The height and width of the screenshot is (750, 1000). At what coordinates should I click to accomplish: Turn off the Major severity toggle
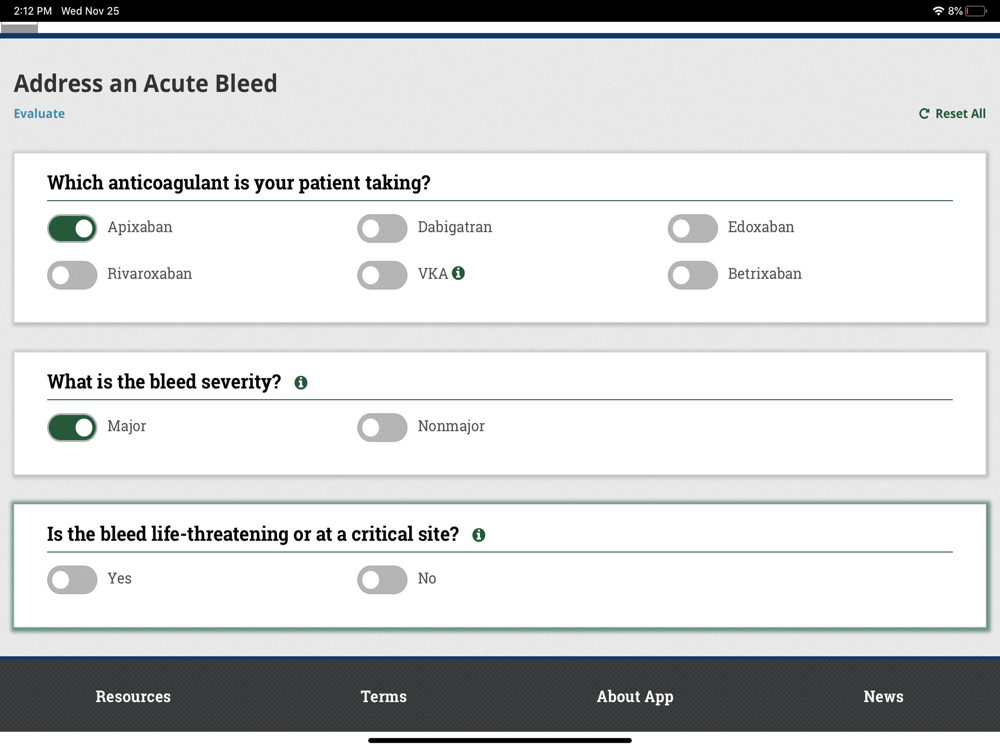(72, 428)
